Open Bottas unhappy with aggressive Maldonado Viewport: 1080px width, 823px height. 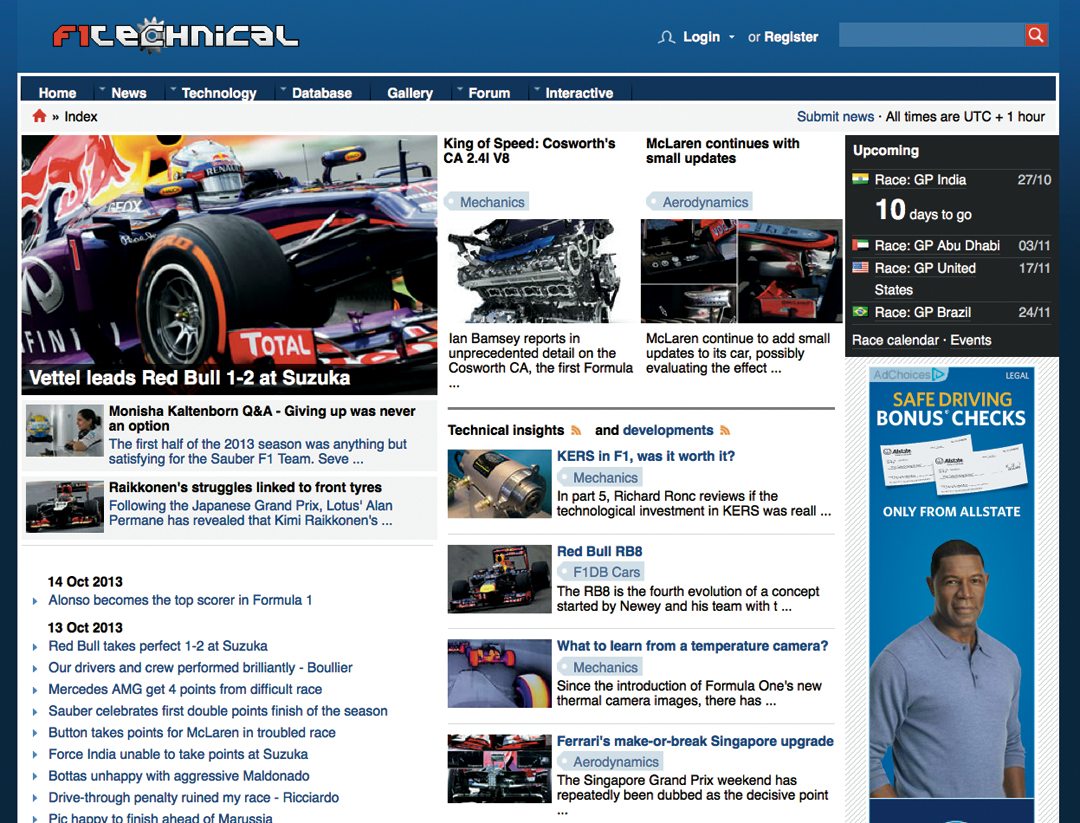point(178,775)
